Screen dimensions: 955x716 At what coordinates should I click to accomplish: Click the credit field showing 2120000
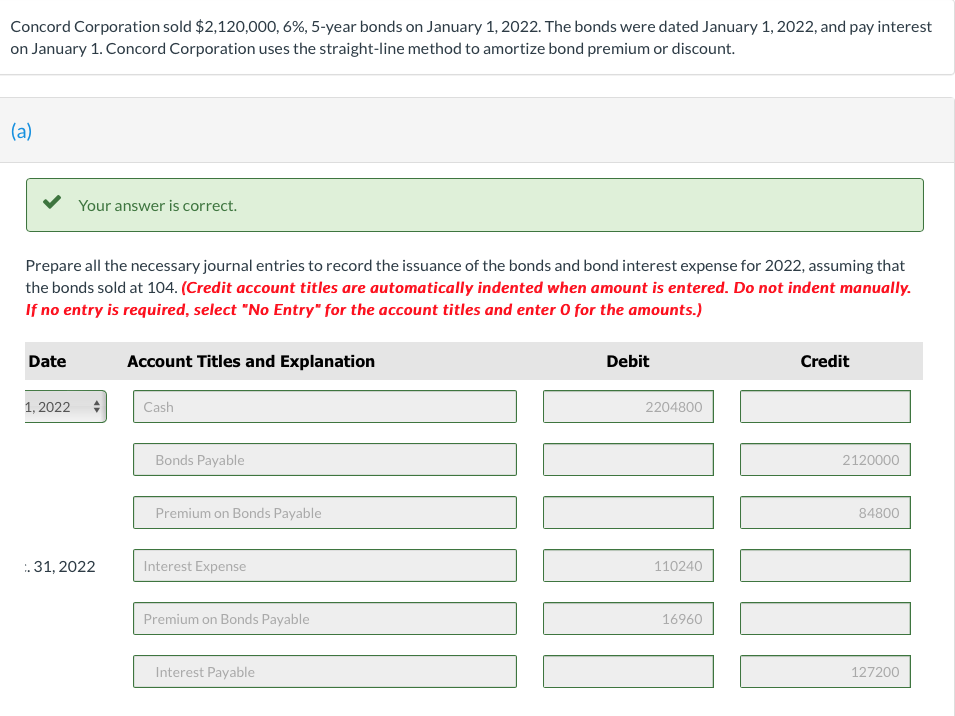825,460
